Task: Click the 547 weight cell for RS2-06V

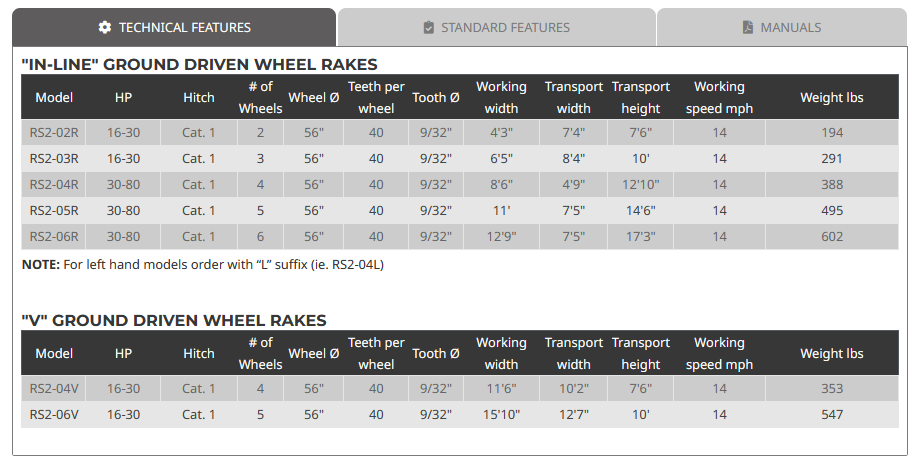Action: (831, 414)
